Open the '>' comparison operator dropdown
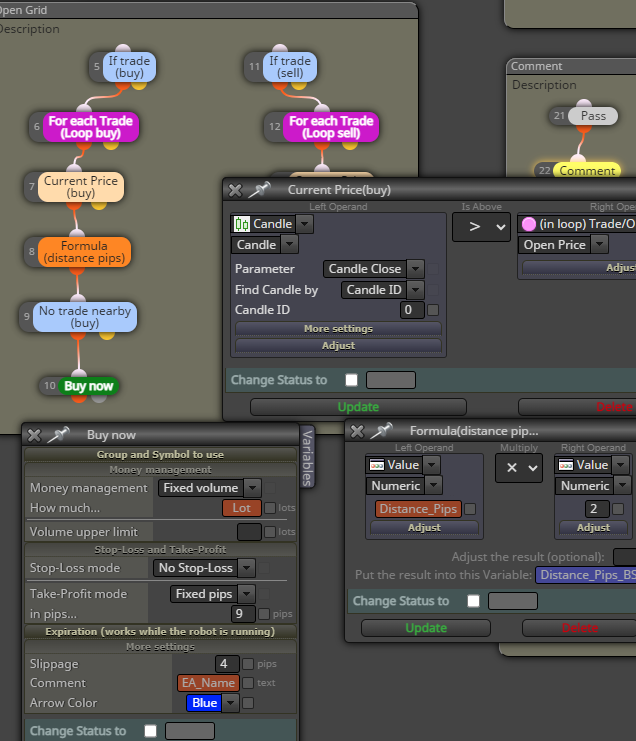This screenshot has width=636, height=741. [481, 227]
